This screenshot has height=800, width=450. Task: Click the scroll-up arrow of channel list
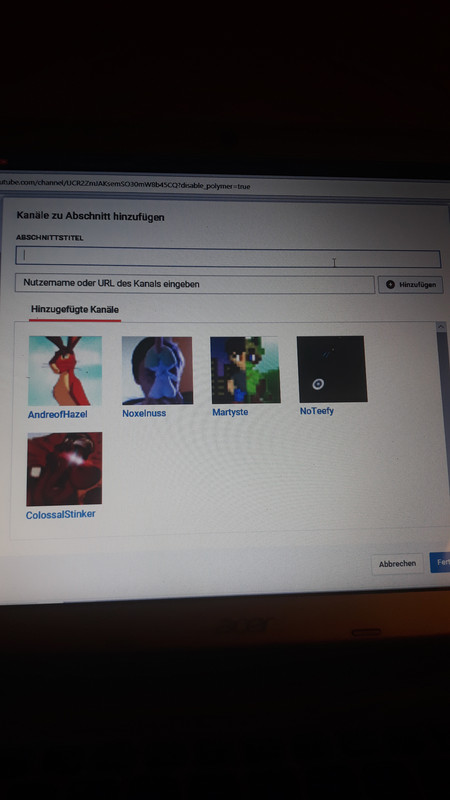[441, 327]
